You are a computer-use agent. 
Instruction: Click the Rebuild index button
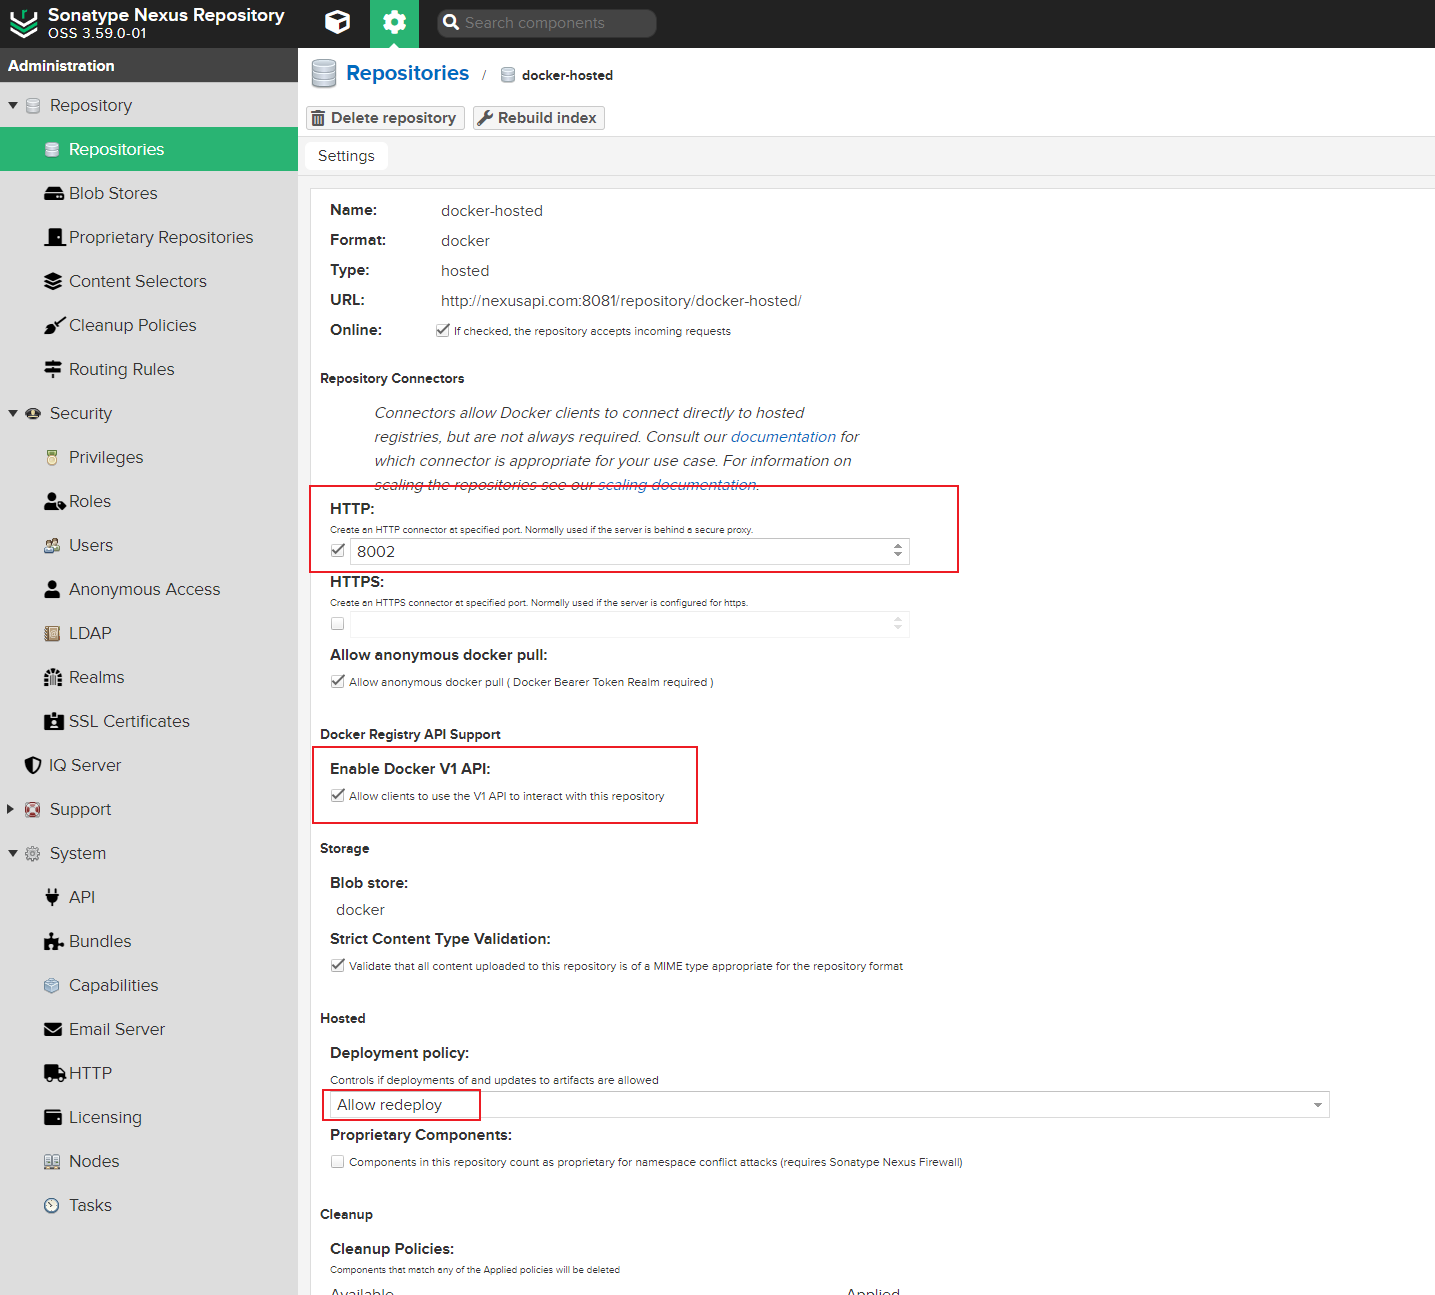pyautogui.click(x=538, y=118)
